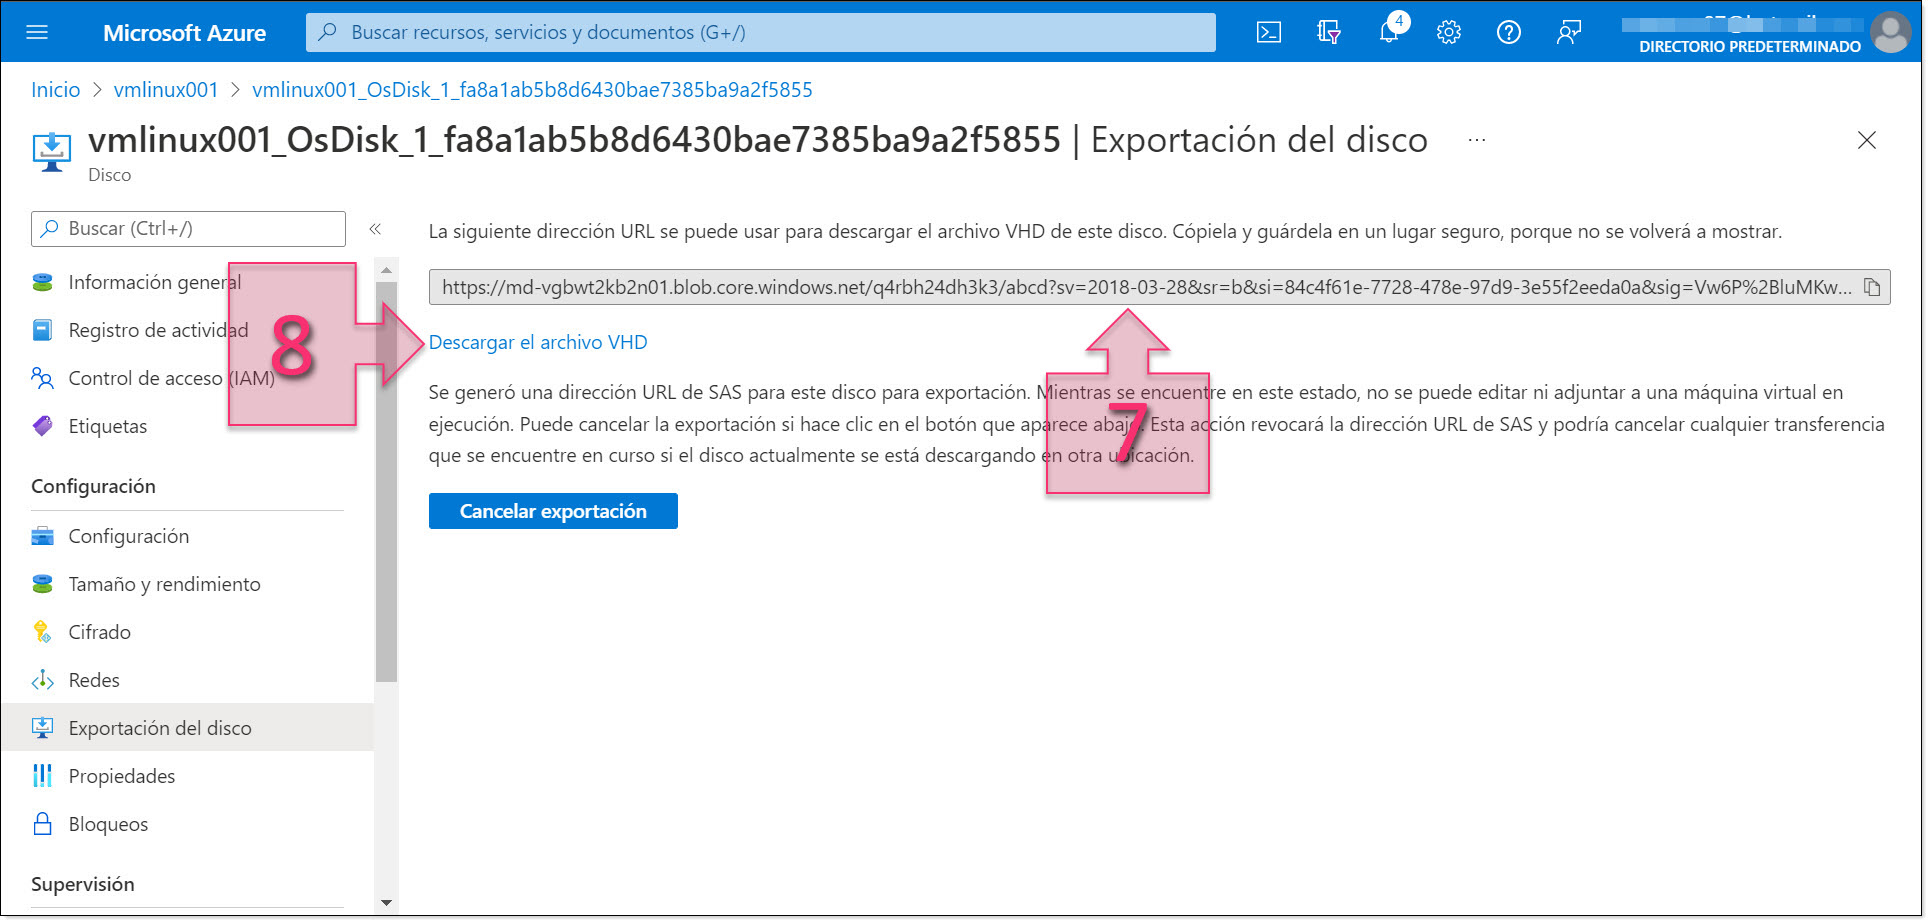Open the ellipsis more options menu

(1476, 141)
